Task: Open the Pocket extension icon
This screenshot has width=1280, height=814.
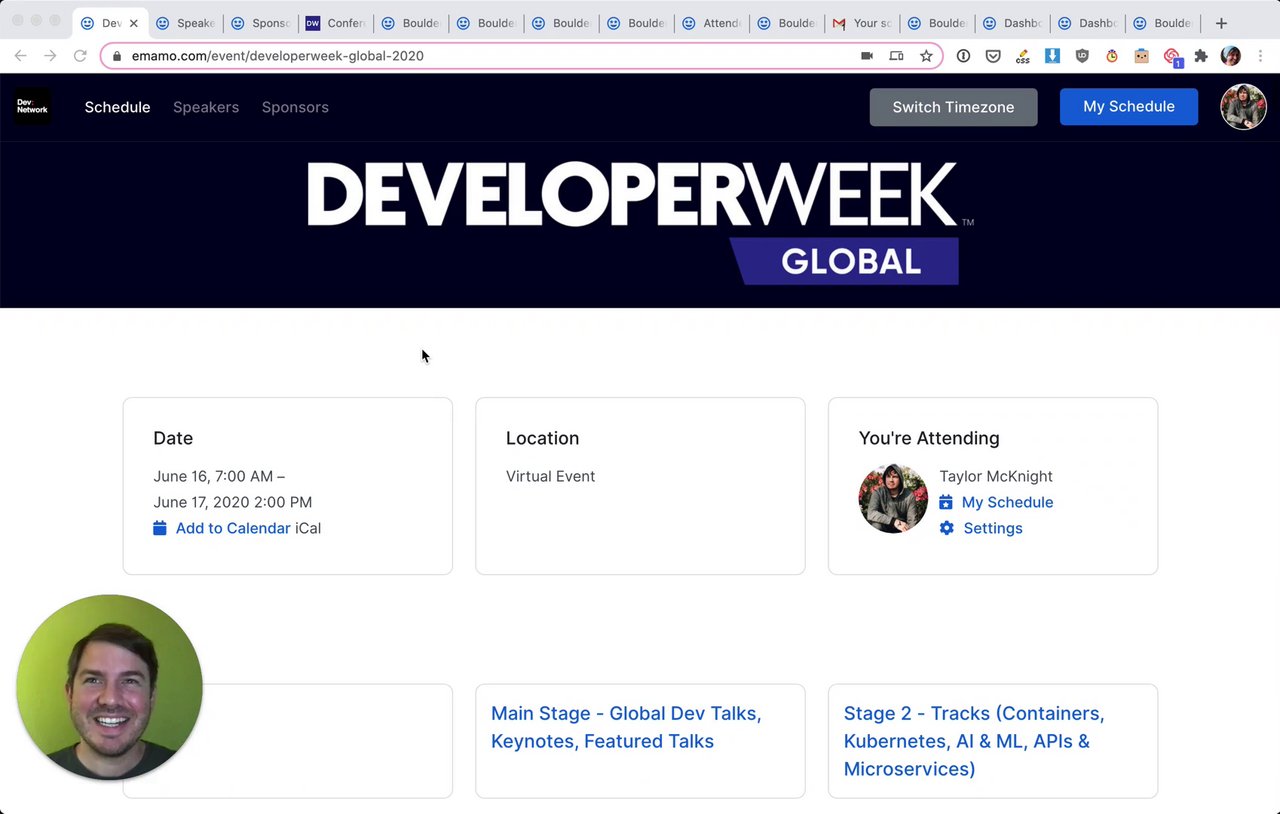Action: (993, 56)
